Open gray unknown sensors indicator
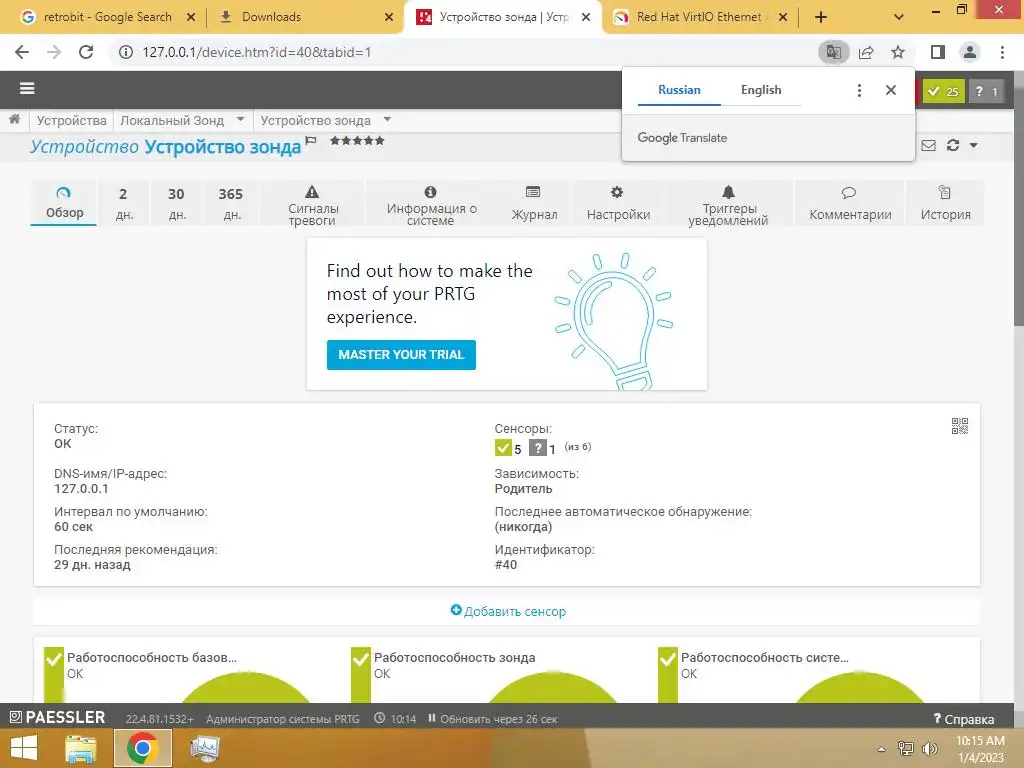Screen dimensions: 1024x768 tap(986, 91)
